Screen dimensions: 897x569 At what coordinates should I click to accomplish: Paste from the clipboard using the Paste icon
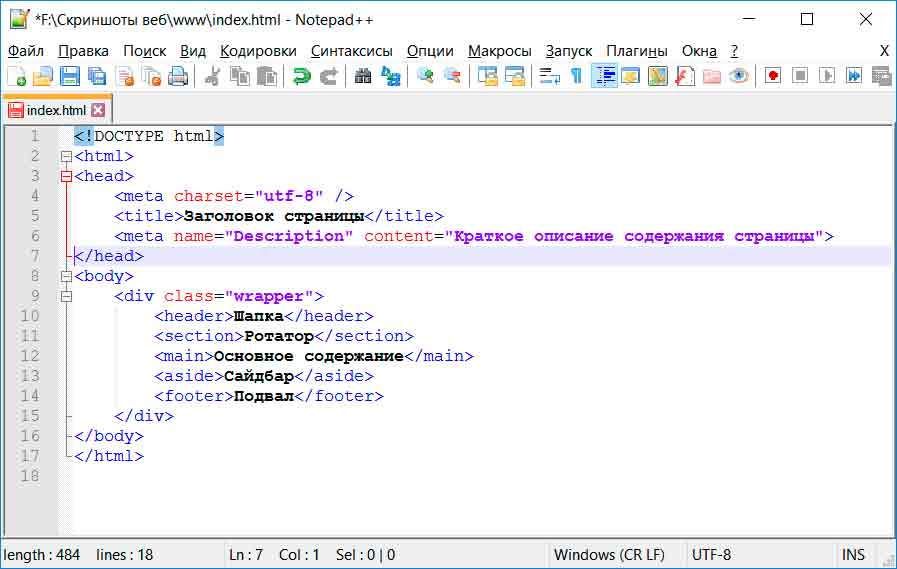coord(267,76)
